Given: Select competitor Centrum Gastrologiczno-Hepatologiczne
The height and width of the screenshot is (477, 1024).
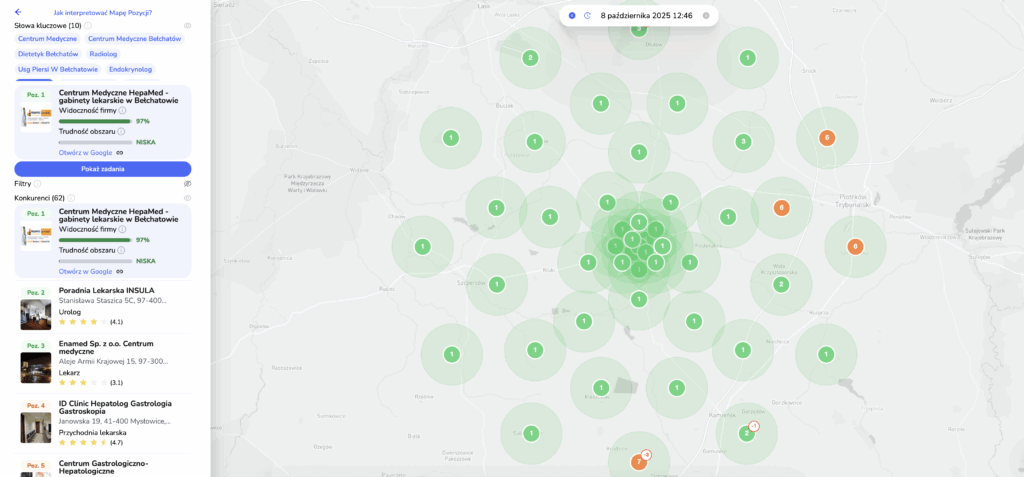Looking at the screenshot, I should coord(104,467).
